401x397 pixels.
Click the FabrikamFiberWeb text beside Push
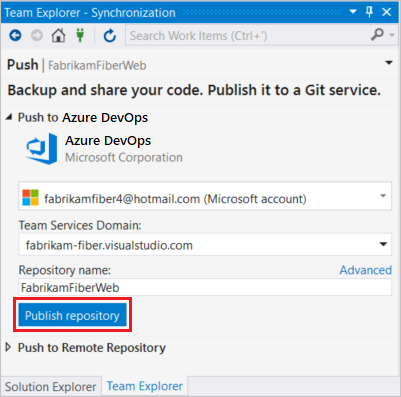[x=97, y=65]
